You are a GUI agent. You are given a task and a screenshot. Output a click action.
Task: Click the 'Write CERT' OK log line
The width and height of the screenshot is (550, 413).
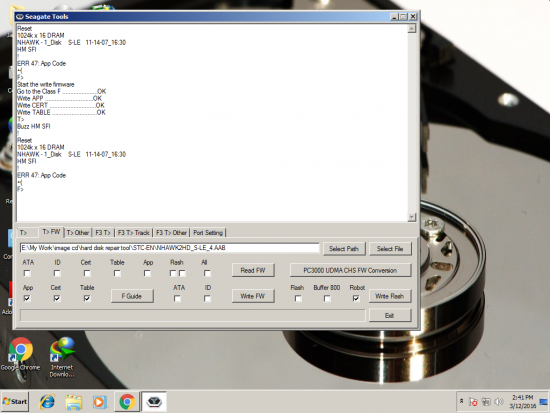click(x=61, y=105)
